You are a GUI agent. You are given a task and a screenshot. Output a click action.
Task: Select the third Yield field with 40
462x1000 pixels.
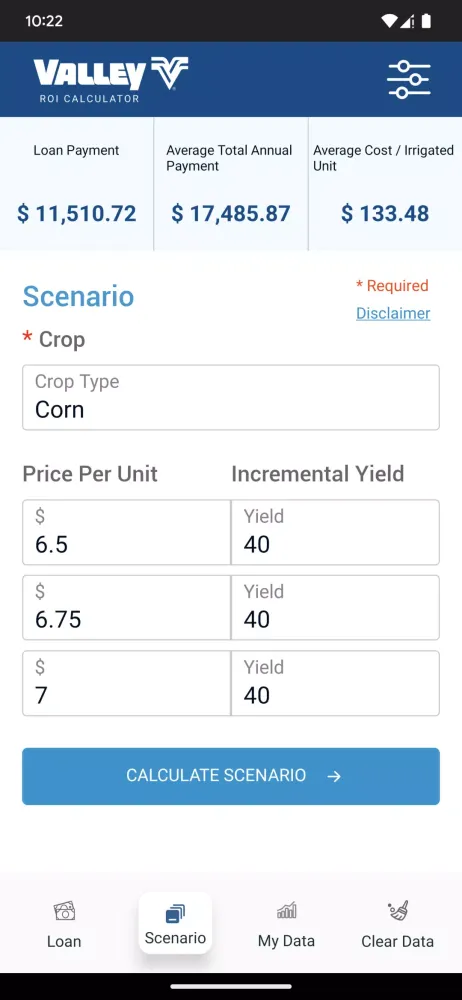[x=335, y=683]
